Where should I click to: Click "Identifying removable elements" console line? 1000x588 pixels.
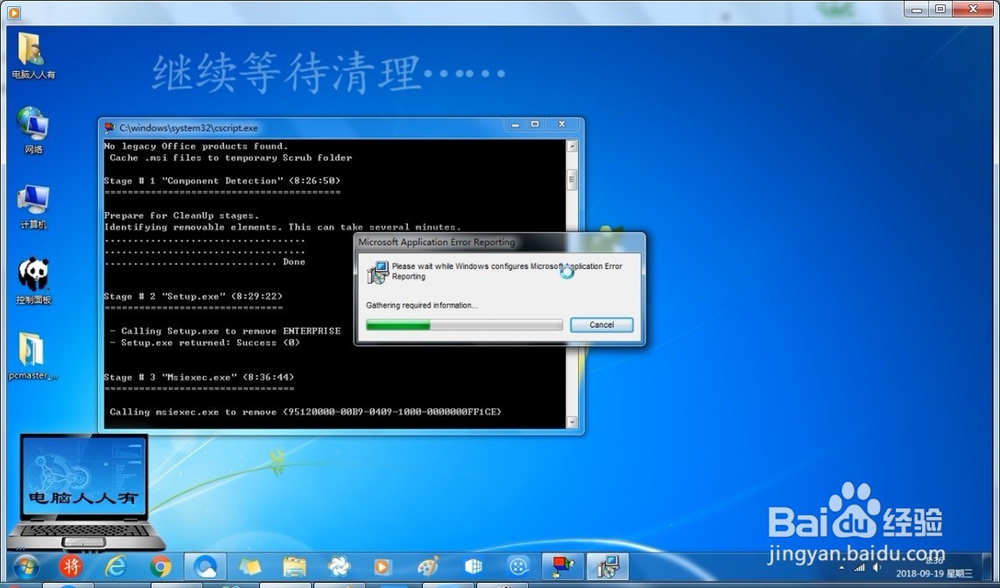click(282, 227)
